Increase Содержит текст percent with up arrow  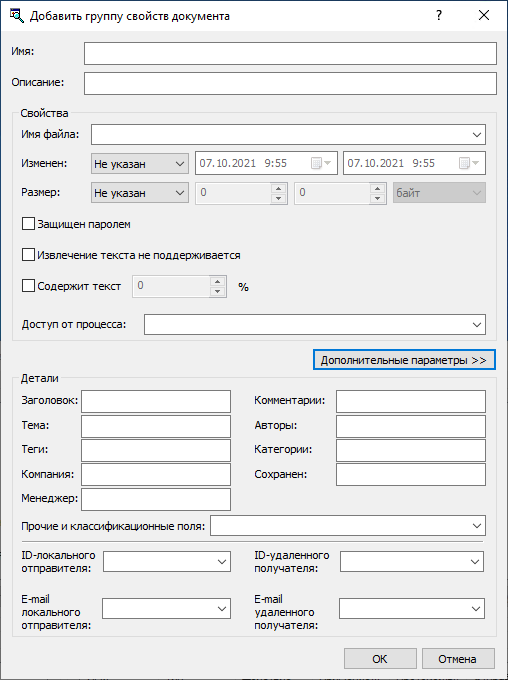point(218,281)
